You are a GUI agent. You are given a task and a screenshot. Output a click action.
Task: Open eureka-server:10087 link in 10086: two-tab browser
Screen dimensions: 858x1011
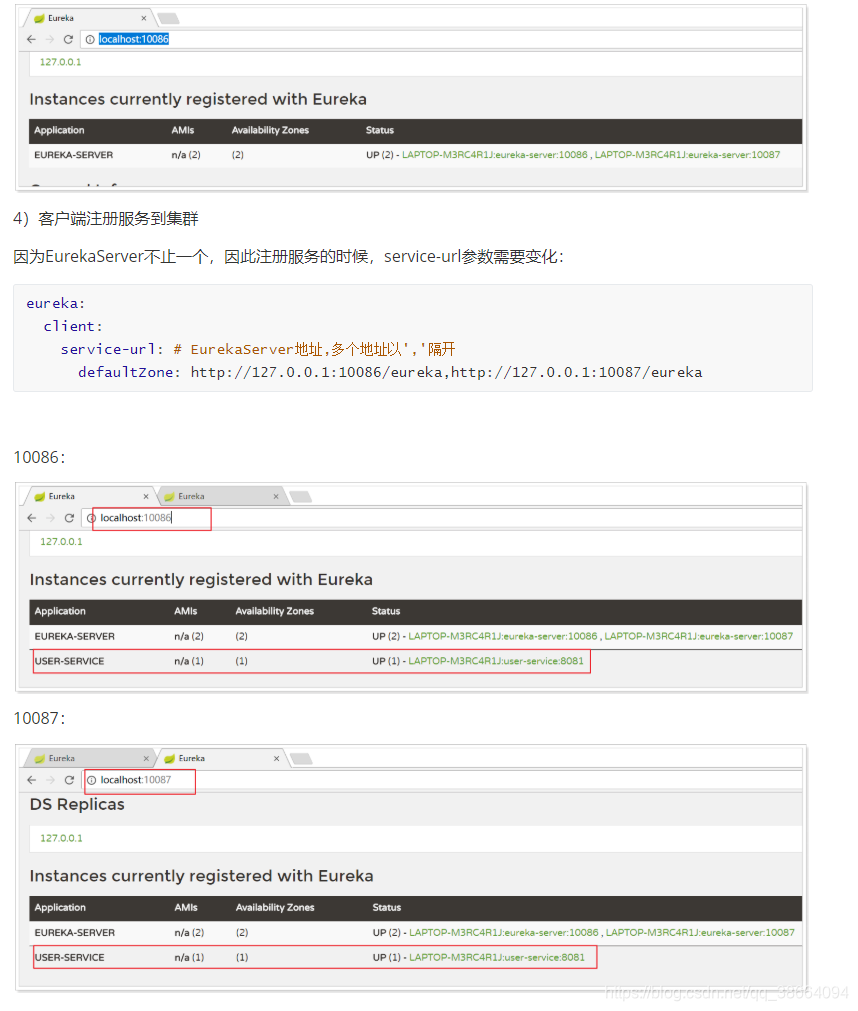point(699,636)
